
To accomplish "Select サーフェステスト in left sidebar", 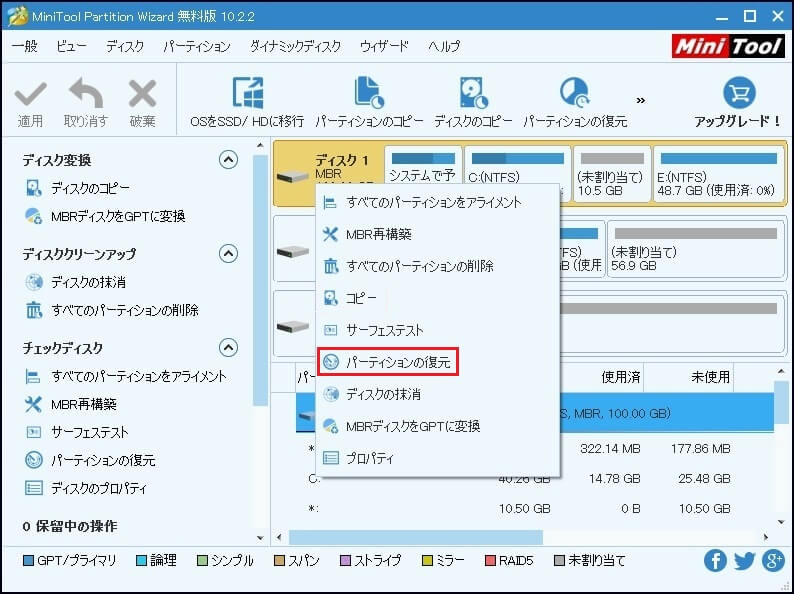I will [x=90, y=432].
